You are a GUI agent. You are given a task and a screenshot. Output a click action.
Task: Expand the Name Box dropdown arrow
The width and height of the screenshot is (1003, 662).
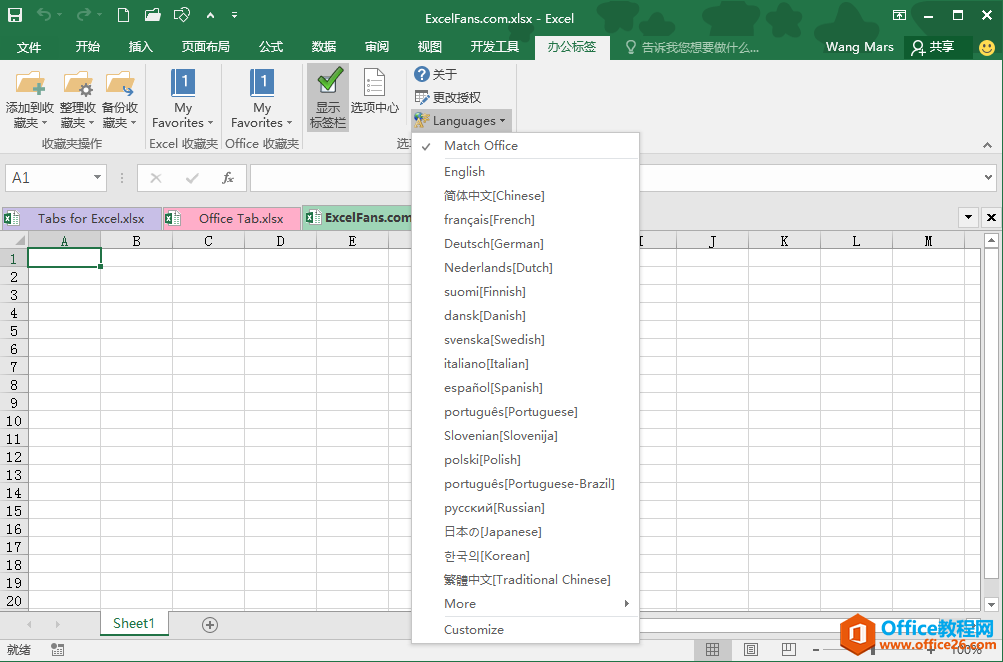(97, 177)
